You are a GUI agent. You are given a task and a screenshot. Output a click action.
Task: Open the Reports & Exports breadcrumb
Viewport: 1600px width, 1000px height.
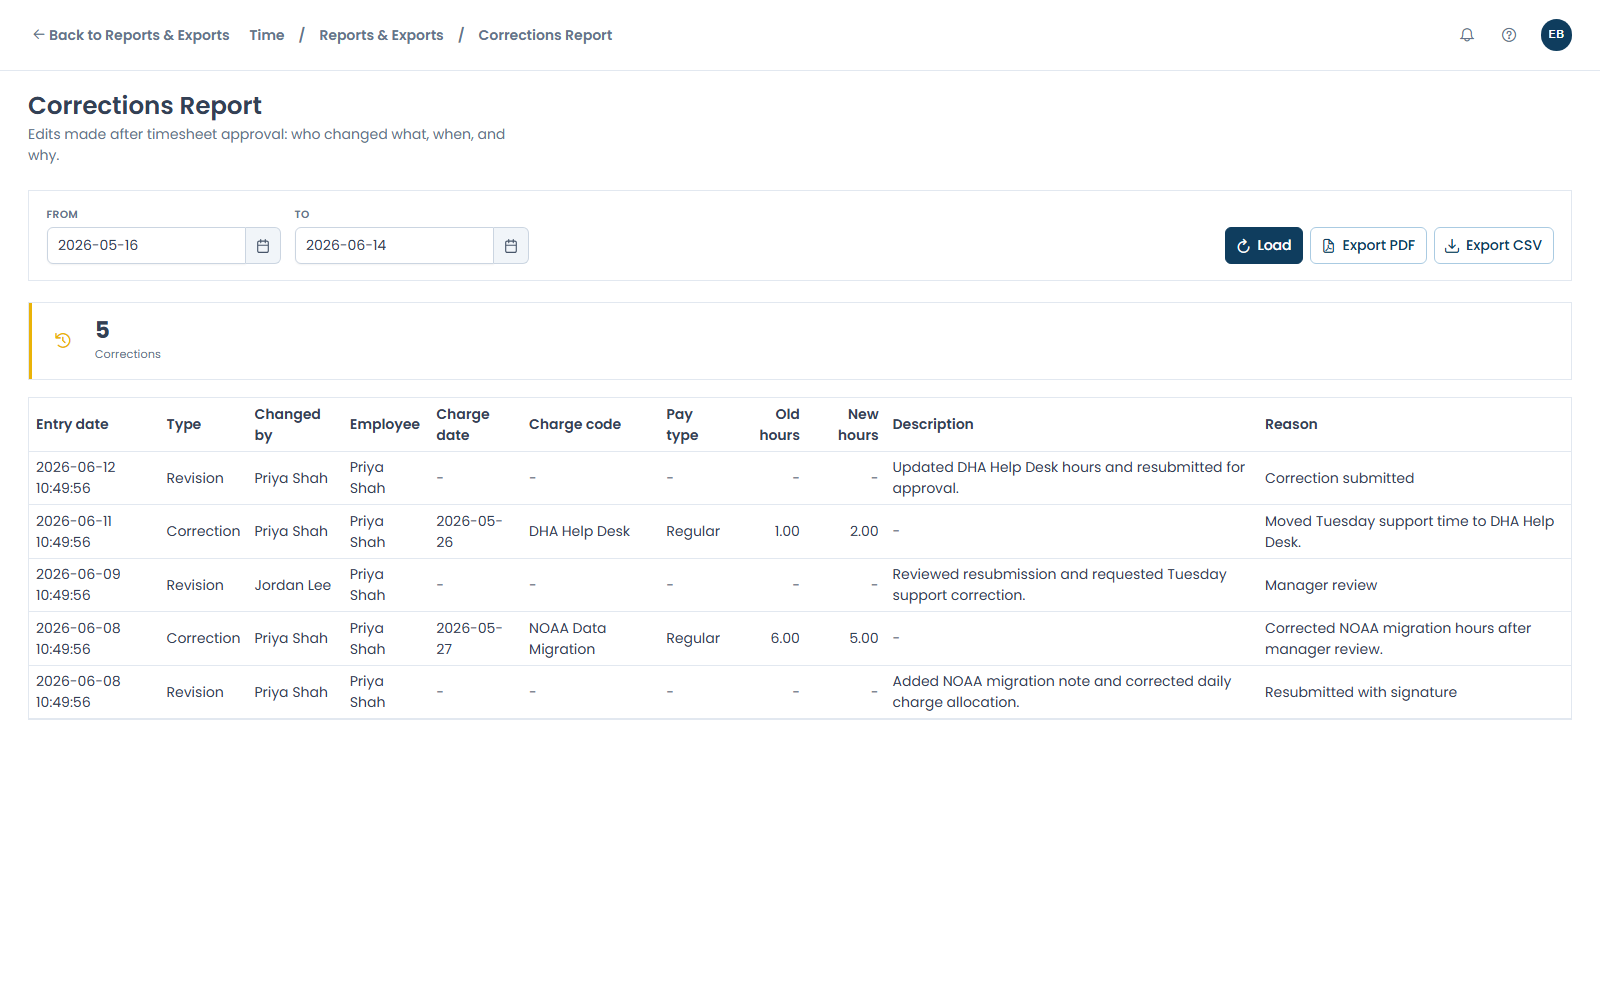[x=381, y=35]
